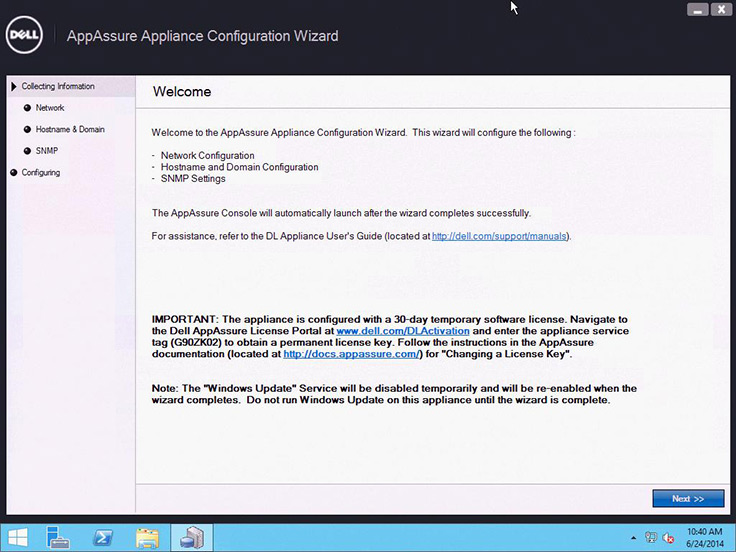This screenshot has height=552, width=736.
Task: Open the www.dell.com/DLActivation link
Action: tap(403, 331)
